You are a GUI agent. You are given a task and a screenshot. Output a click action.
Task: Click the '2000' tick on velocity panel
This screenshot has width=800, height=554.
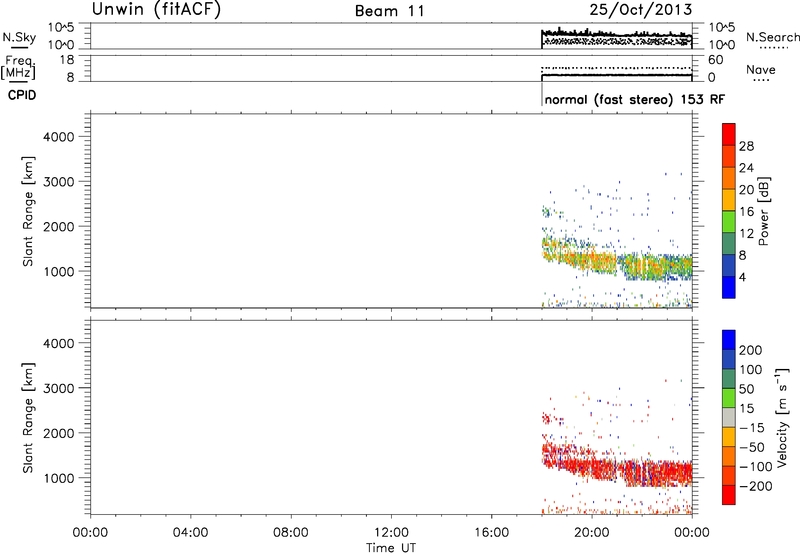[x=59, y=433]
